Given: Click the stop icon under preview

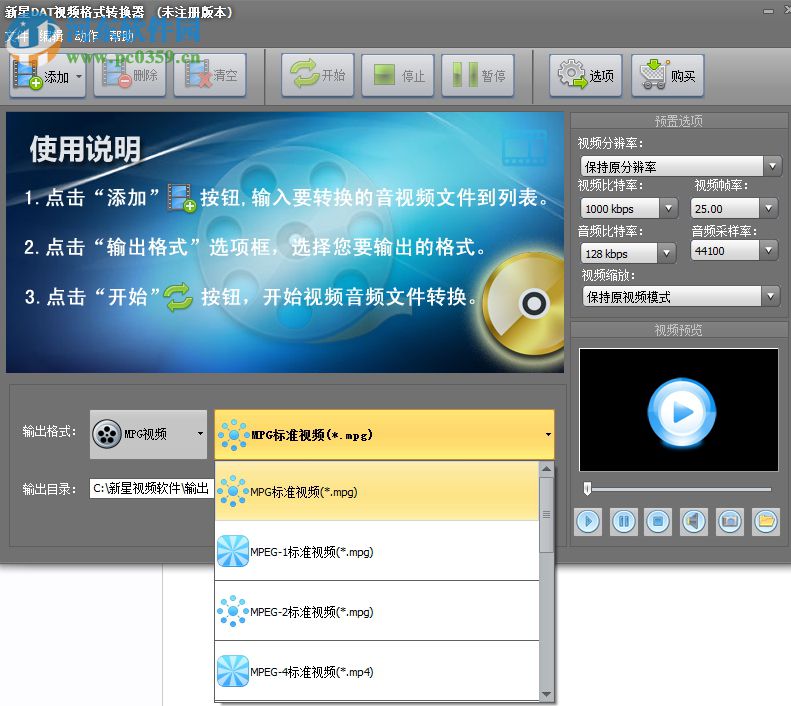Looking at the screenshot, I should coord(658,521).
